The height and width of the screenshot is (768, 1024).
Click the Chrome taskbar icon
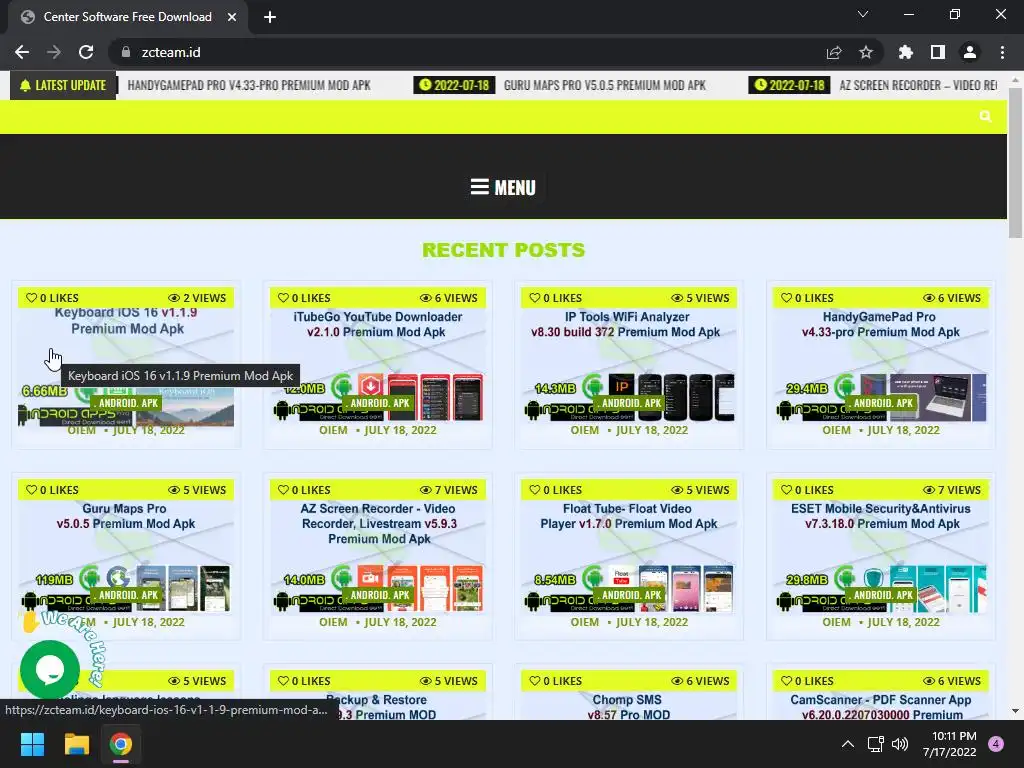(x=121, y=744)
